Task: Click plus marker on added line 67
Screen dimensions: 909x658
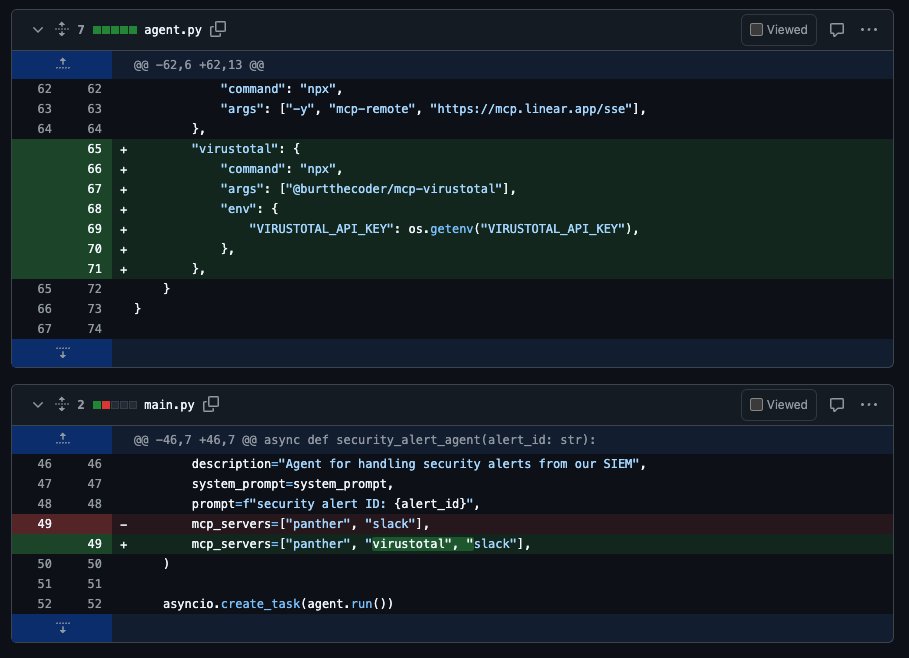Action: (123, 190)
